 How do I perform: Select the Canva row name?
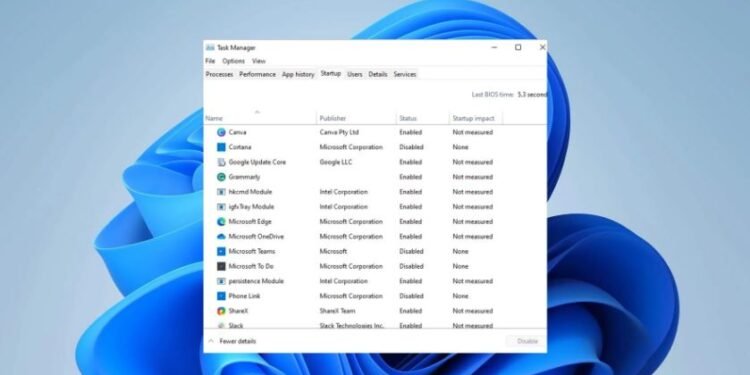pyautogui.click(x=237, y=132)
